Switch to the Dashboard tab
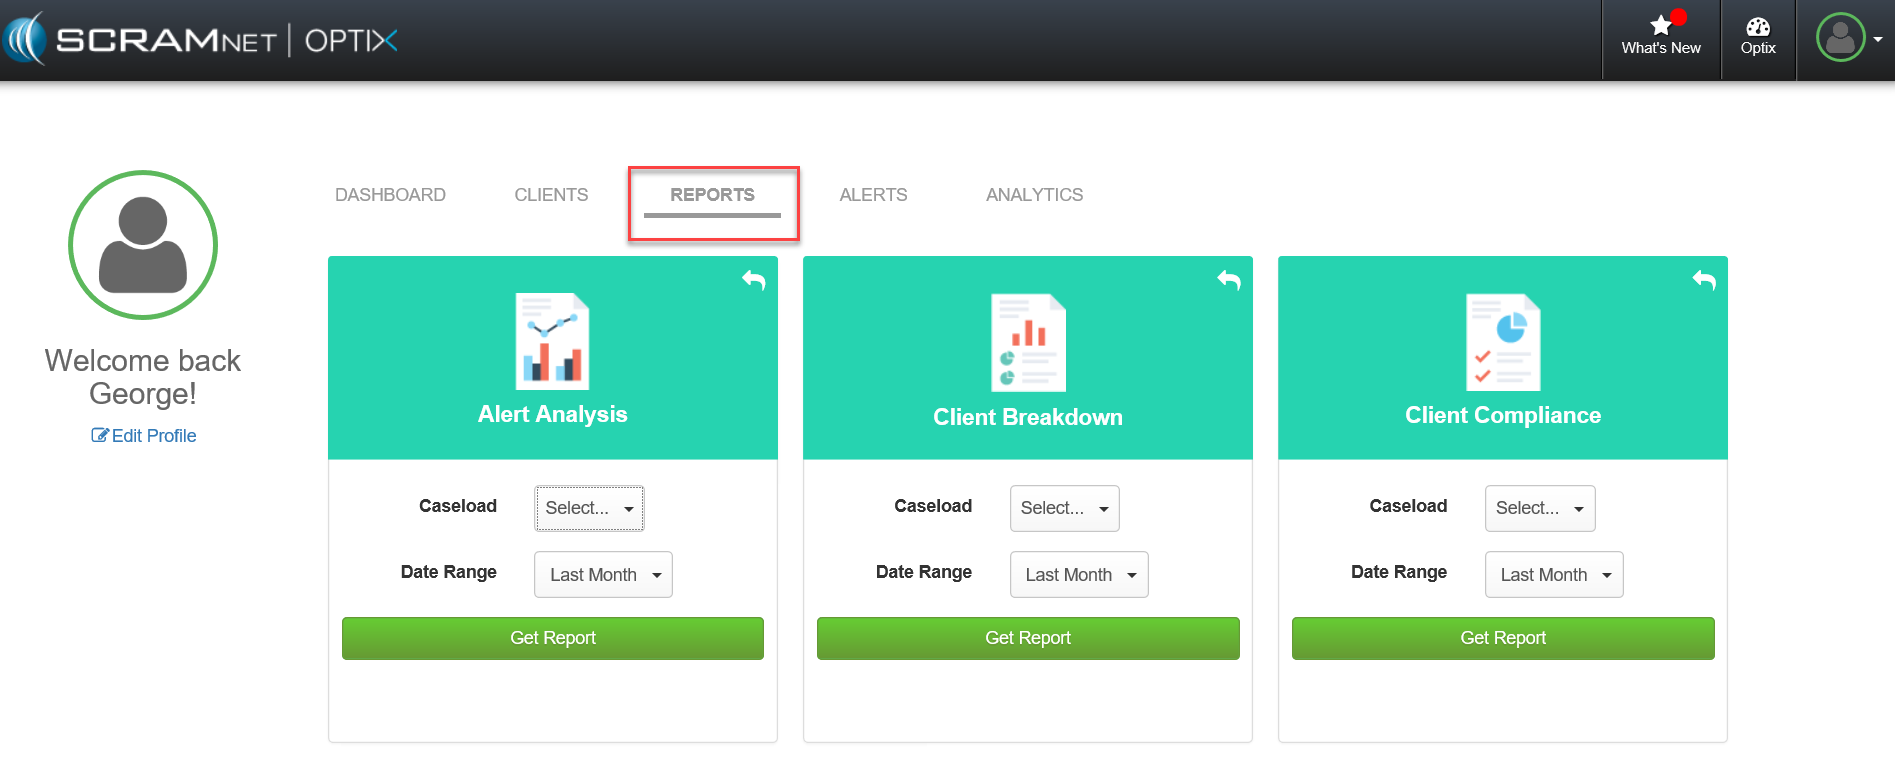Image resolution: width=1895 pixels, height=764 pixels. click(390, 195)
